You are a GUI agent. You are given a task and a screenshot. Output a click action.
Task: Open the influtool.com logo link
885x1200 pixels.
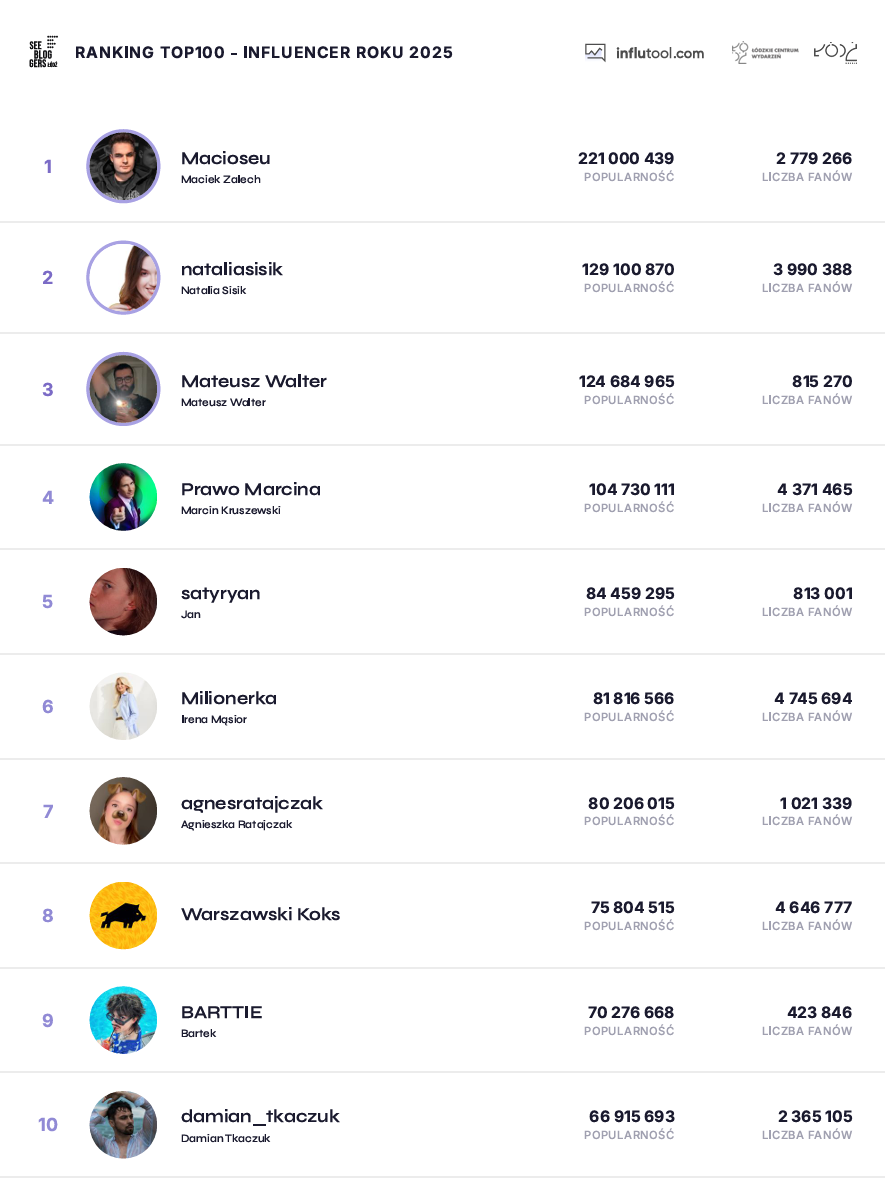pyautogui.click(x=644, y=53)
